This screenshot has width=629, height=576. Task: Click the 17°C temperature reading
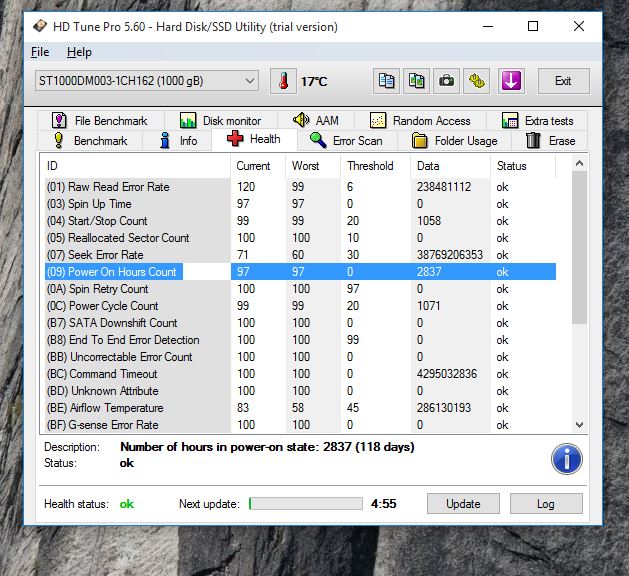tap(314, 81)
